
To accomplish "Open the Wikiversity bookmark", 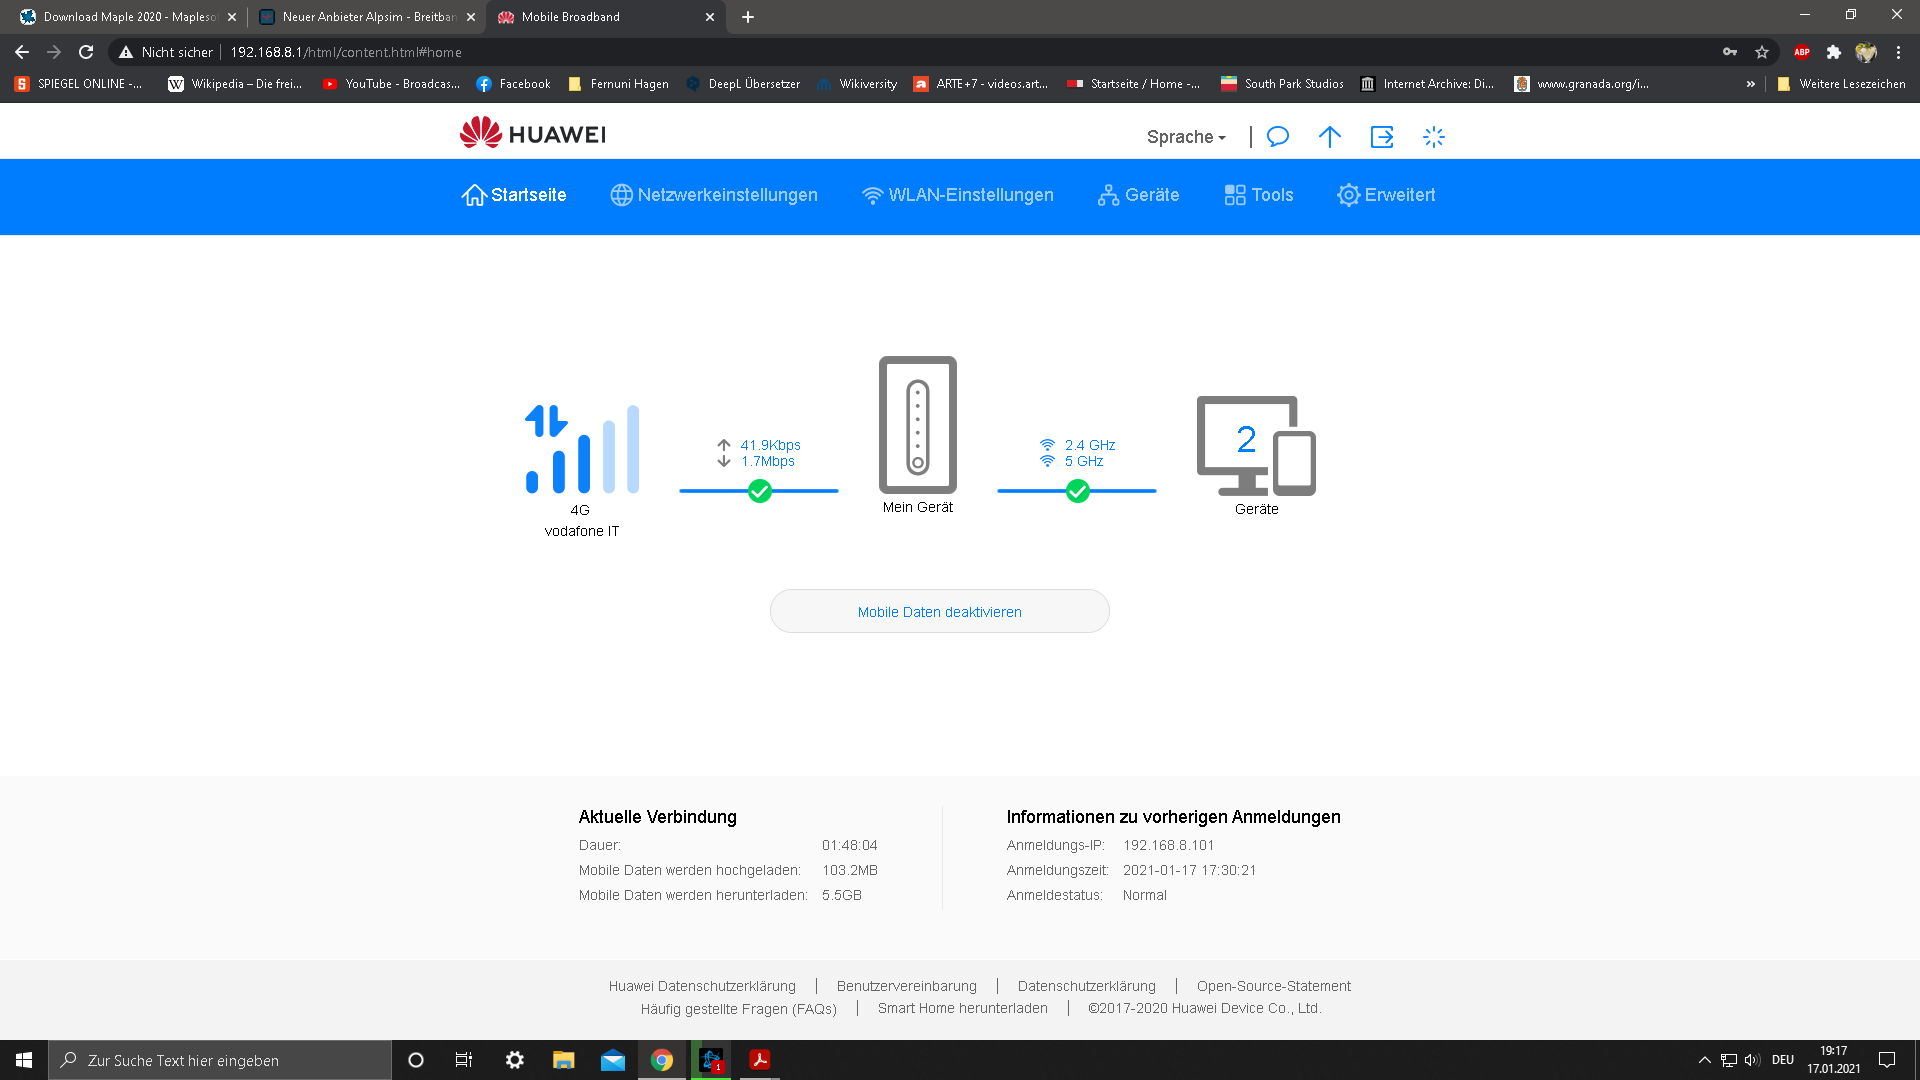I will click(857, 84).
